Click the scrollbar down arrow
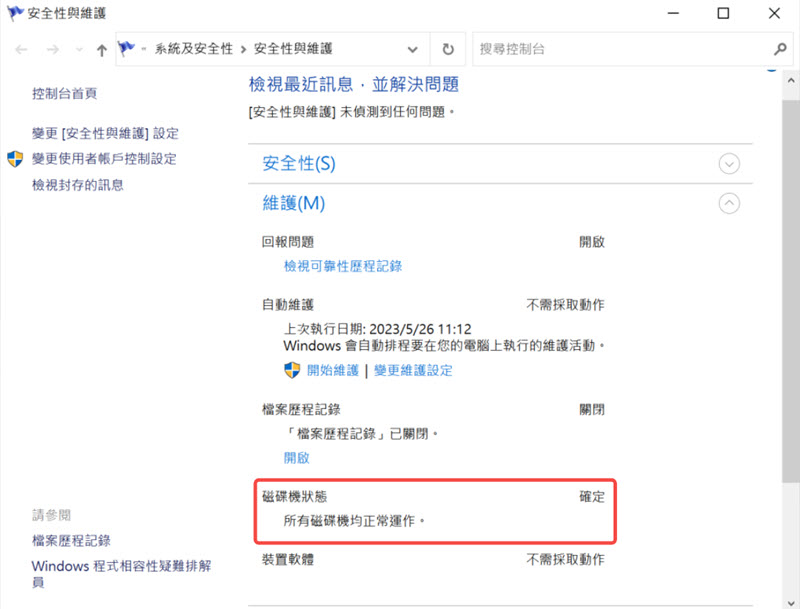This screenshot has width=800, height=609. (x=791, y=602)
